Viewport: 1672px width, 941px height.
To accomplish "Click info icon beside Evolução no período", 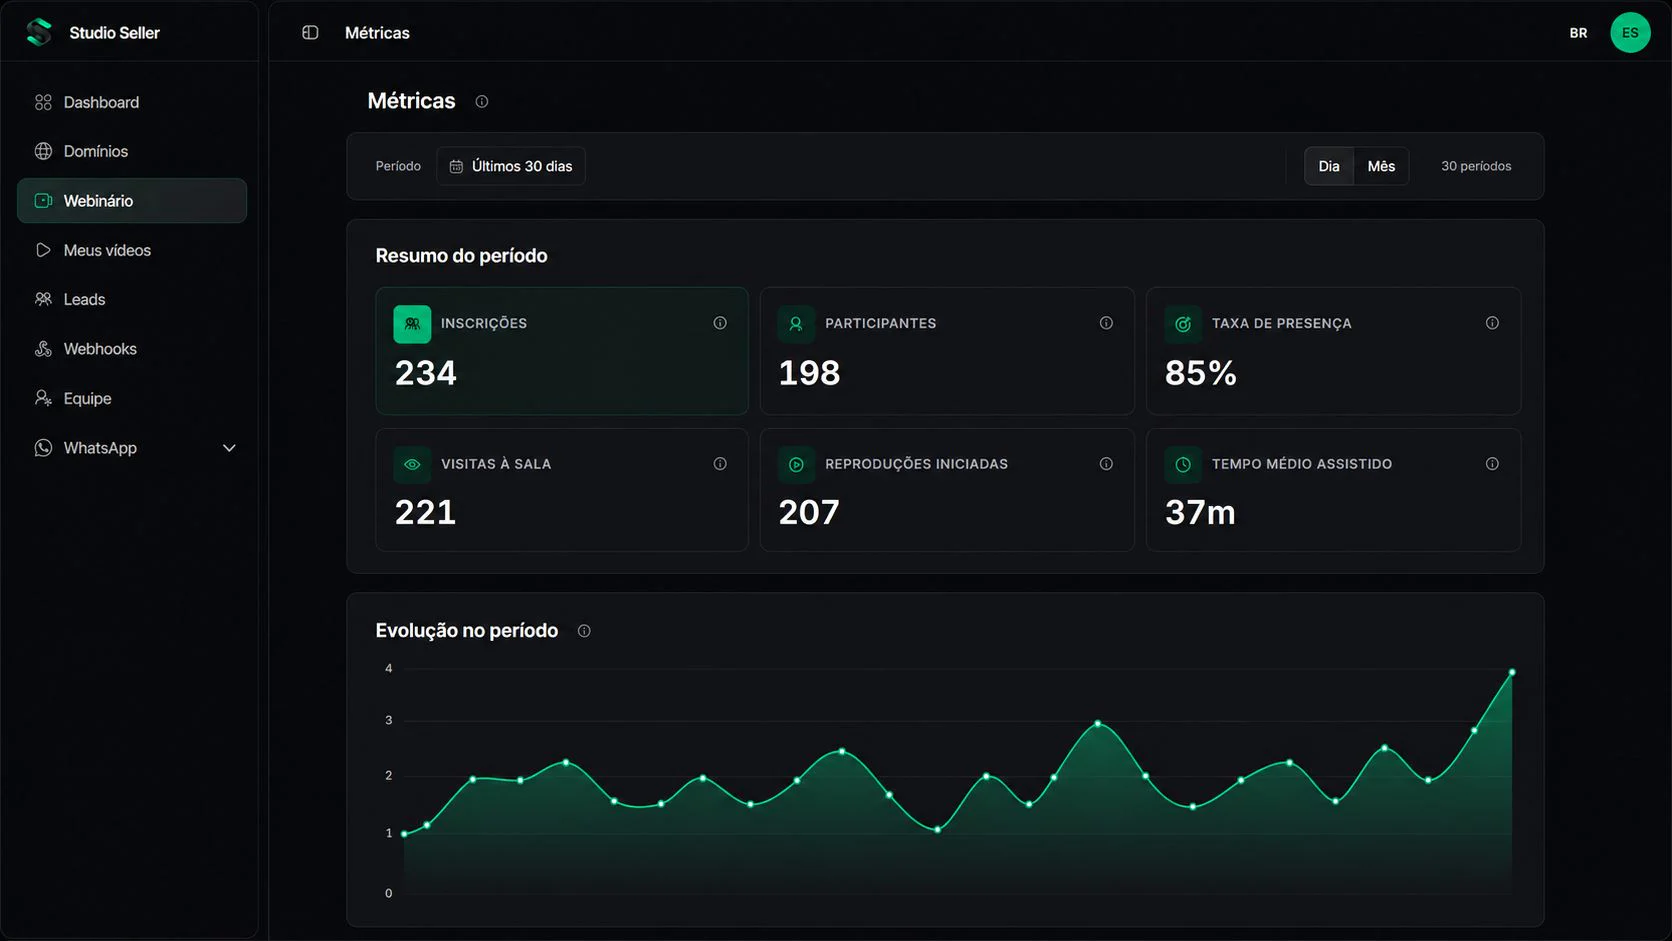I will (584, 631).
